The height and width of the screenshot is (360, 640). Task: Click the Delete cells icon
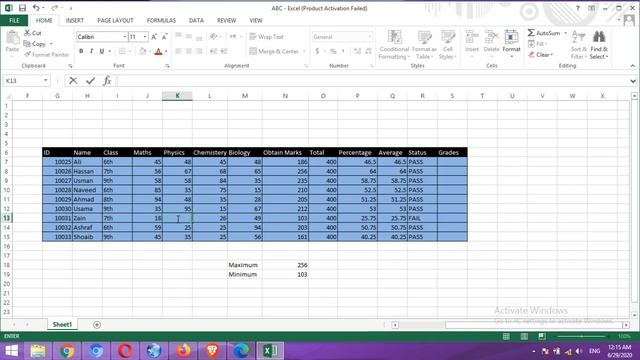click(491, 37)
